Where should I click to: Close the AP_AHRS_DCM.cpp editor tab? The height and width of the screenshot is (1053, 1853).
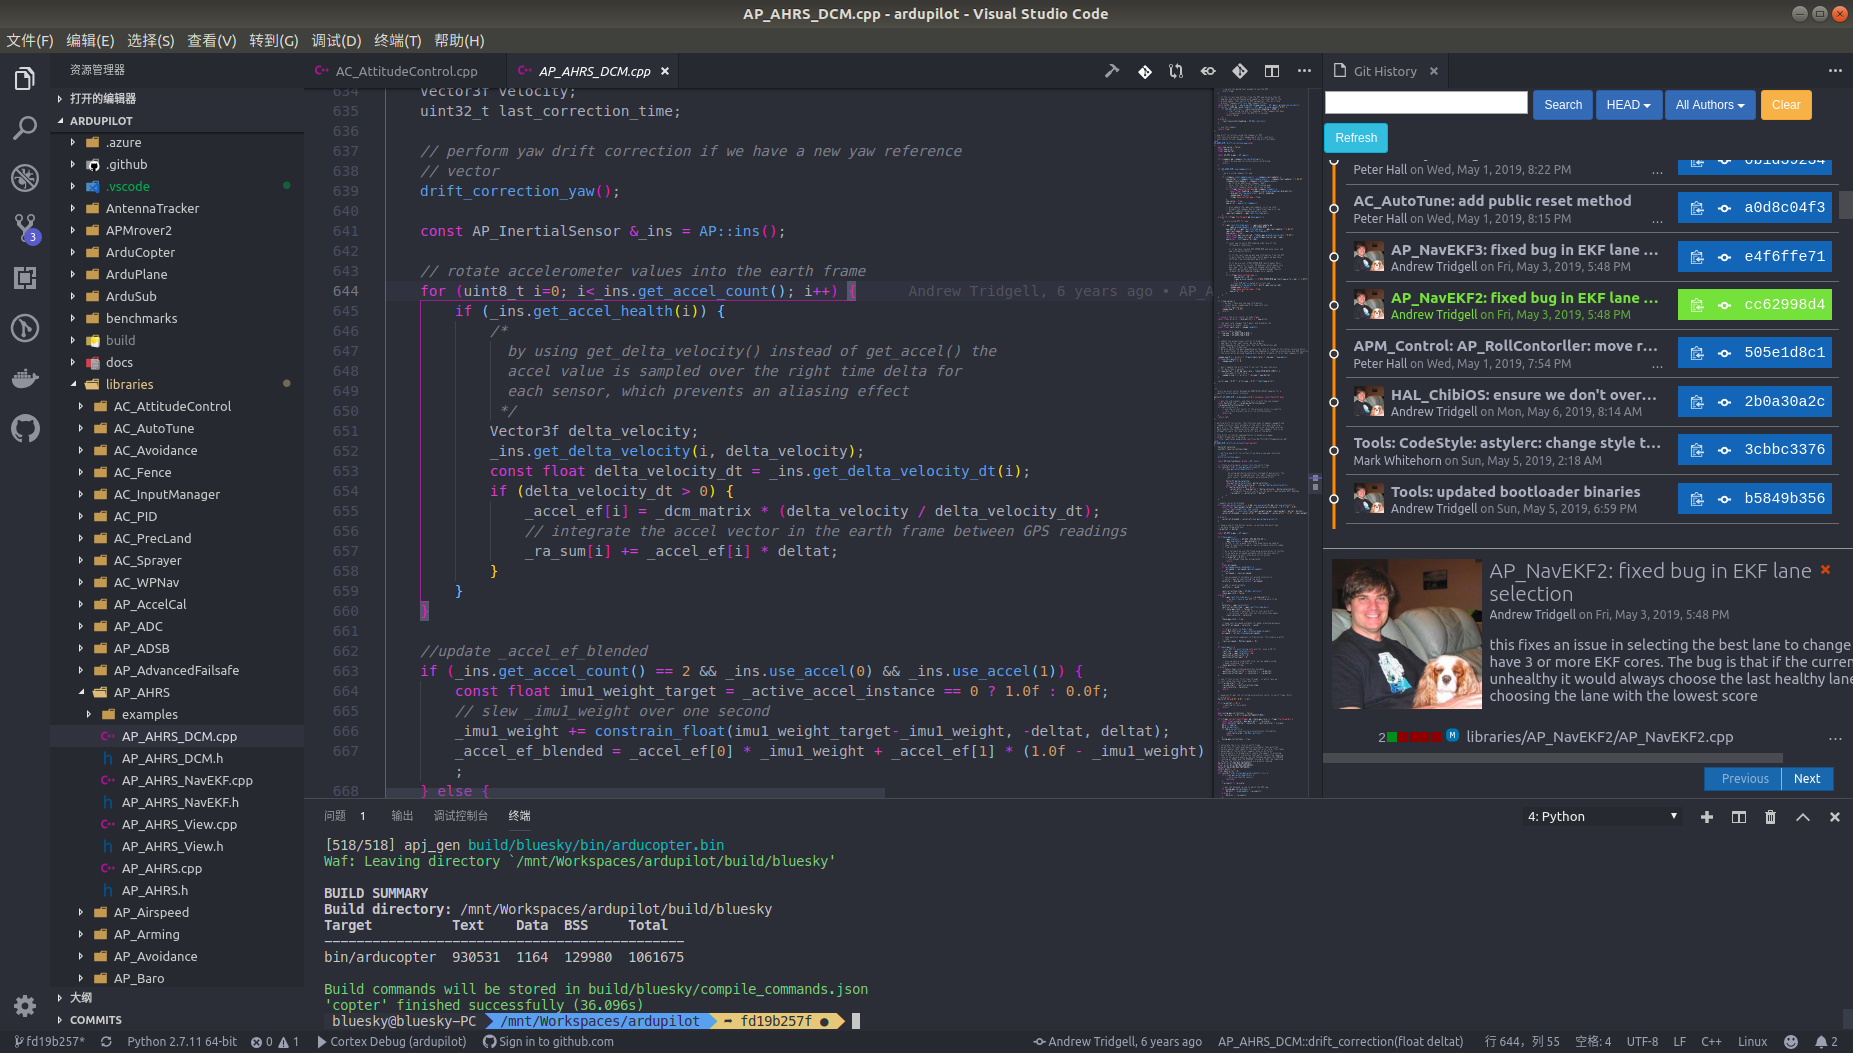coord(665,71)
